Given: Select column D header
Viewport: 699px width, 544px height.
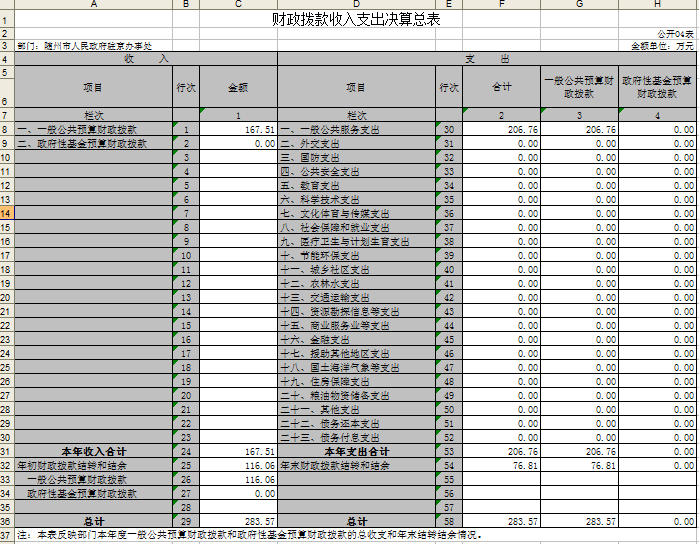Looking at the screenshot, I should tap(356, 5).
